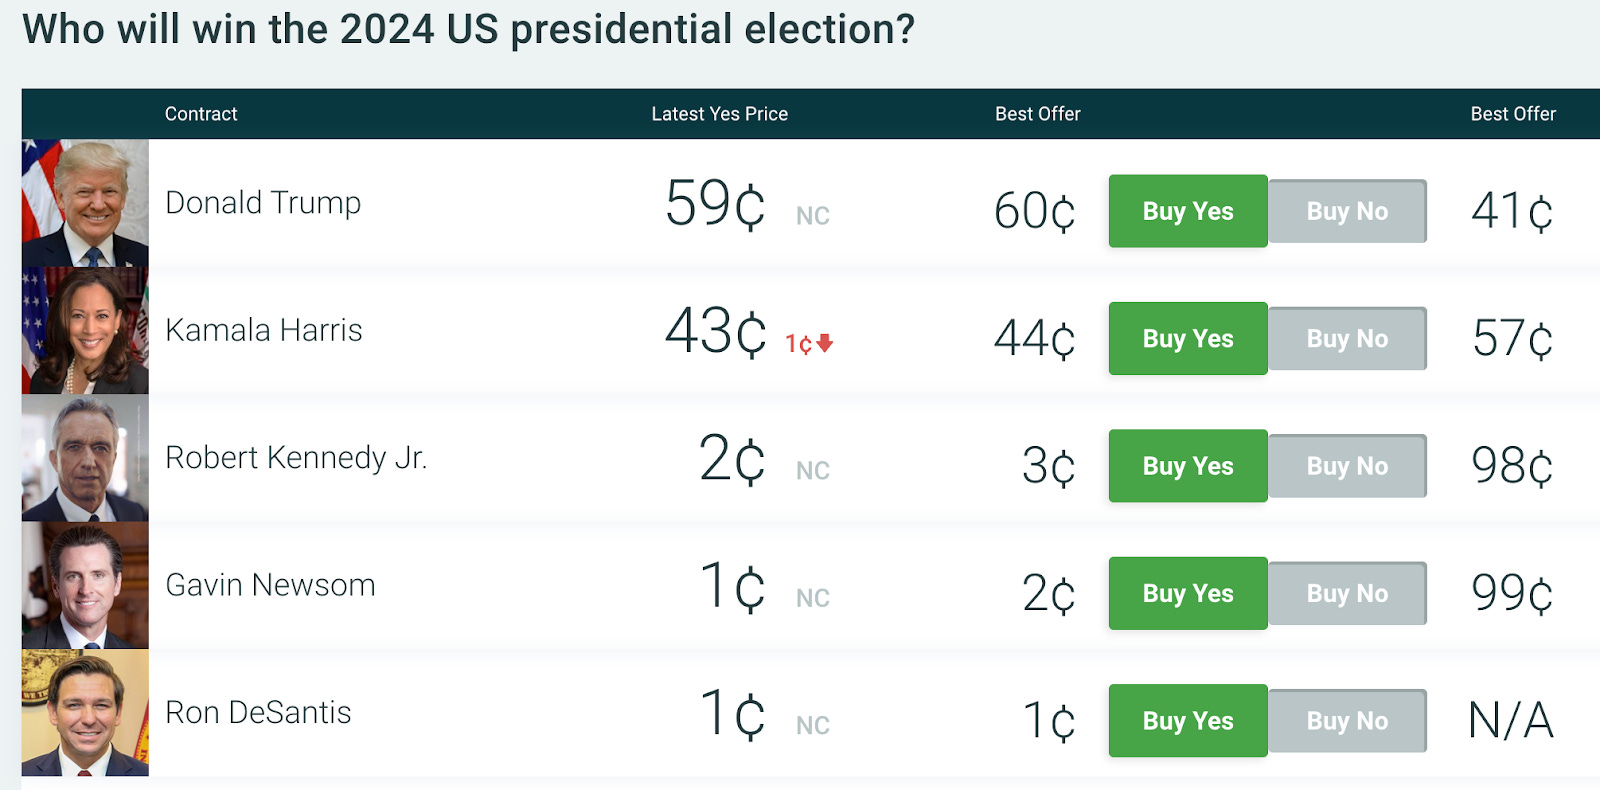
Task: Click Buy Yes for Ron DeSantis
Action: tap(1188, 720)
